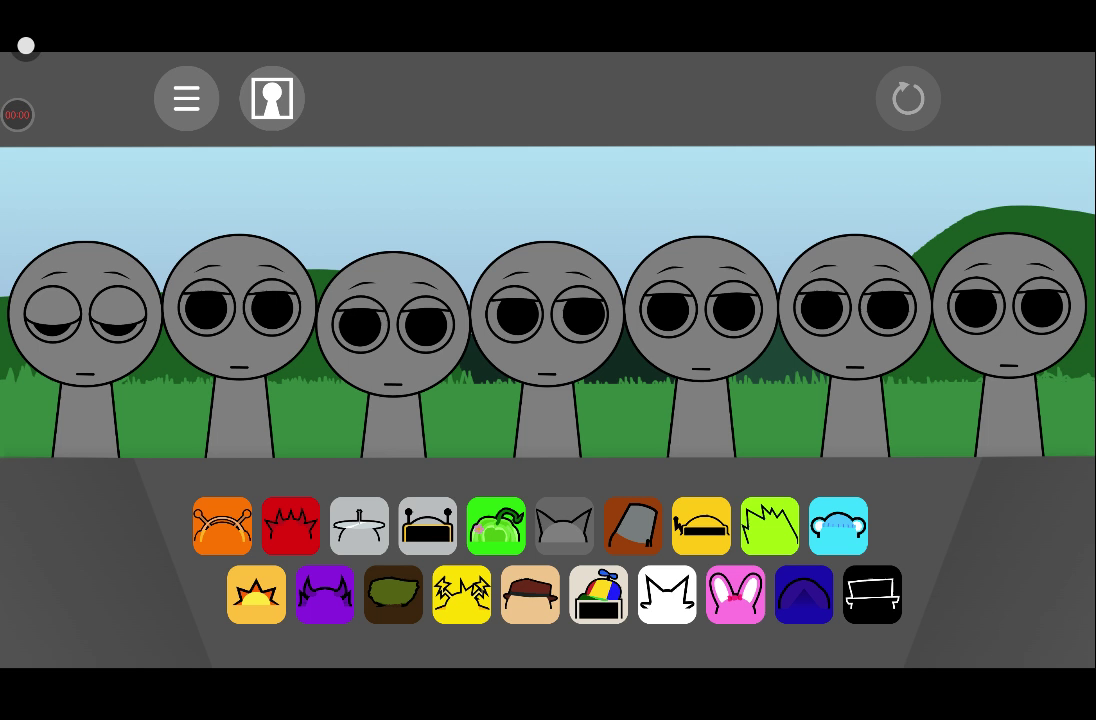1096x720 pixels.
Task: Select the orange antenna headband icon
Action: click(x=222, y=526)
